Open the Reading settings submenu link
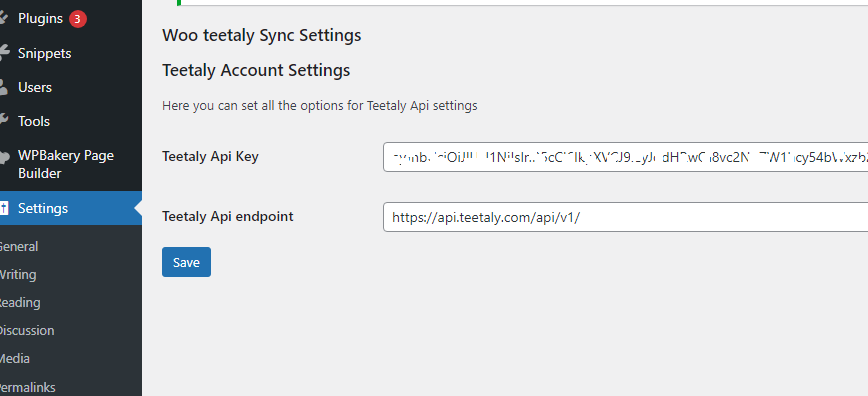This screenshot has height=396, width=868. tap(19, 303)
